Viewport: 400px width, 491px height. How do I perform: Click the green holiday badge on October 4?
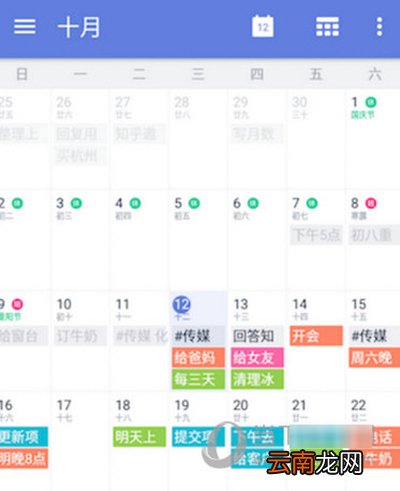click(x=135, y=203)
